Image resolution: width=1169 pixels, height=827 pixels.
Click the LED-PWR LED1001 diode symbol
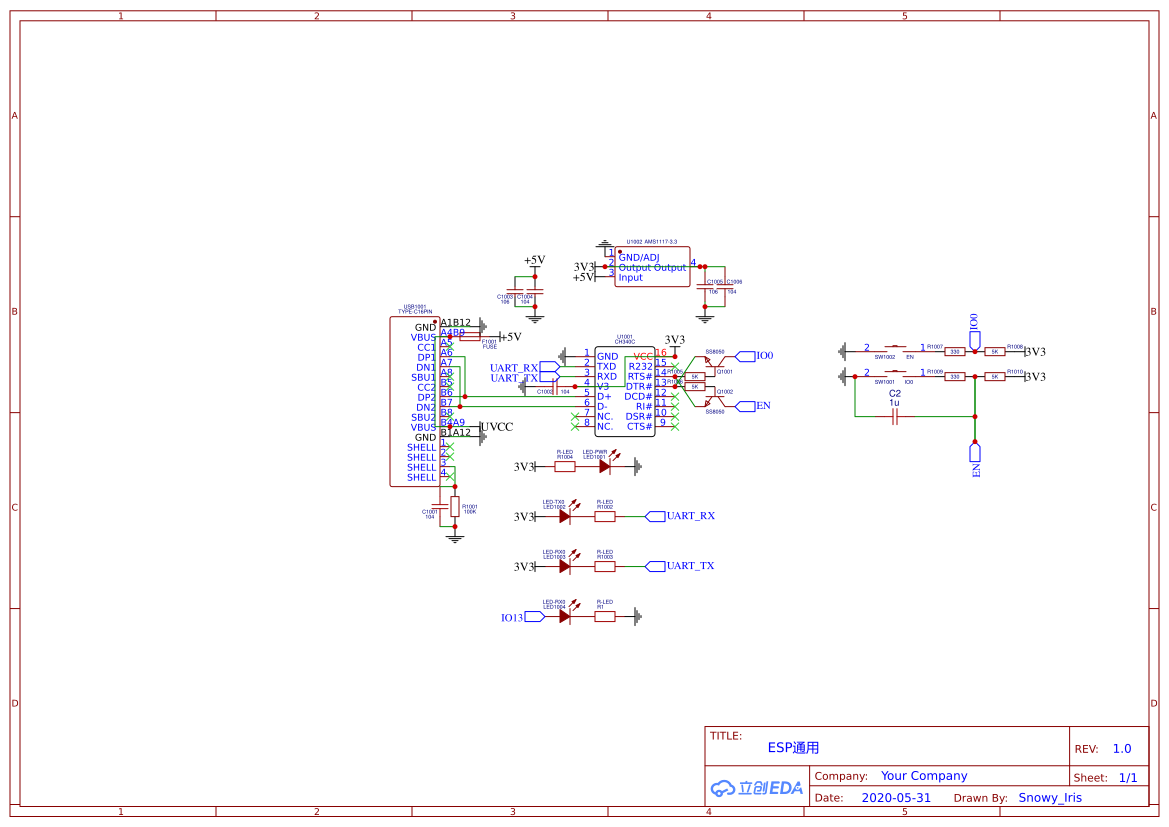(x=605, y=467)
